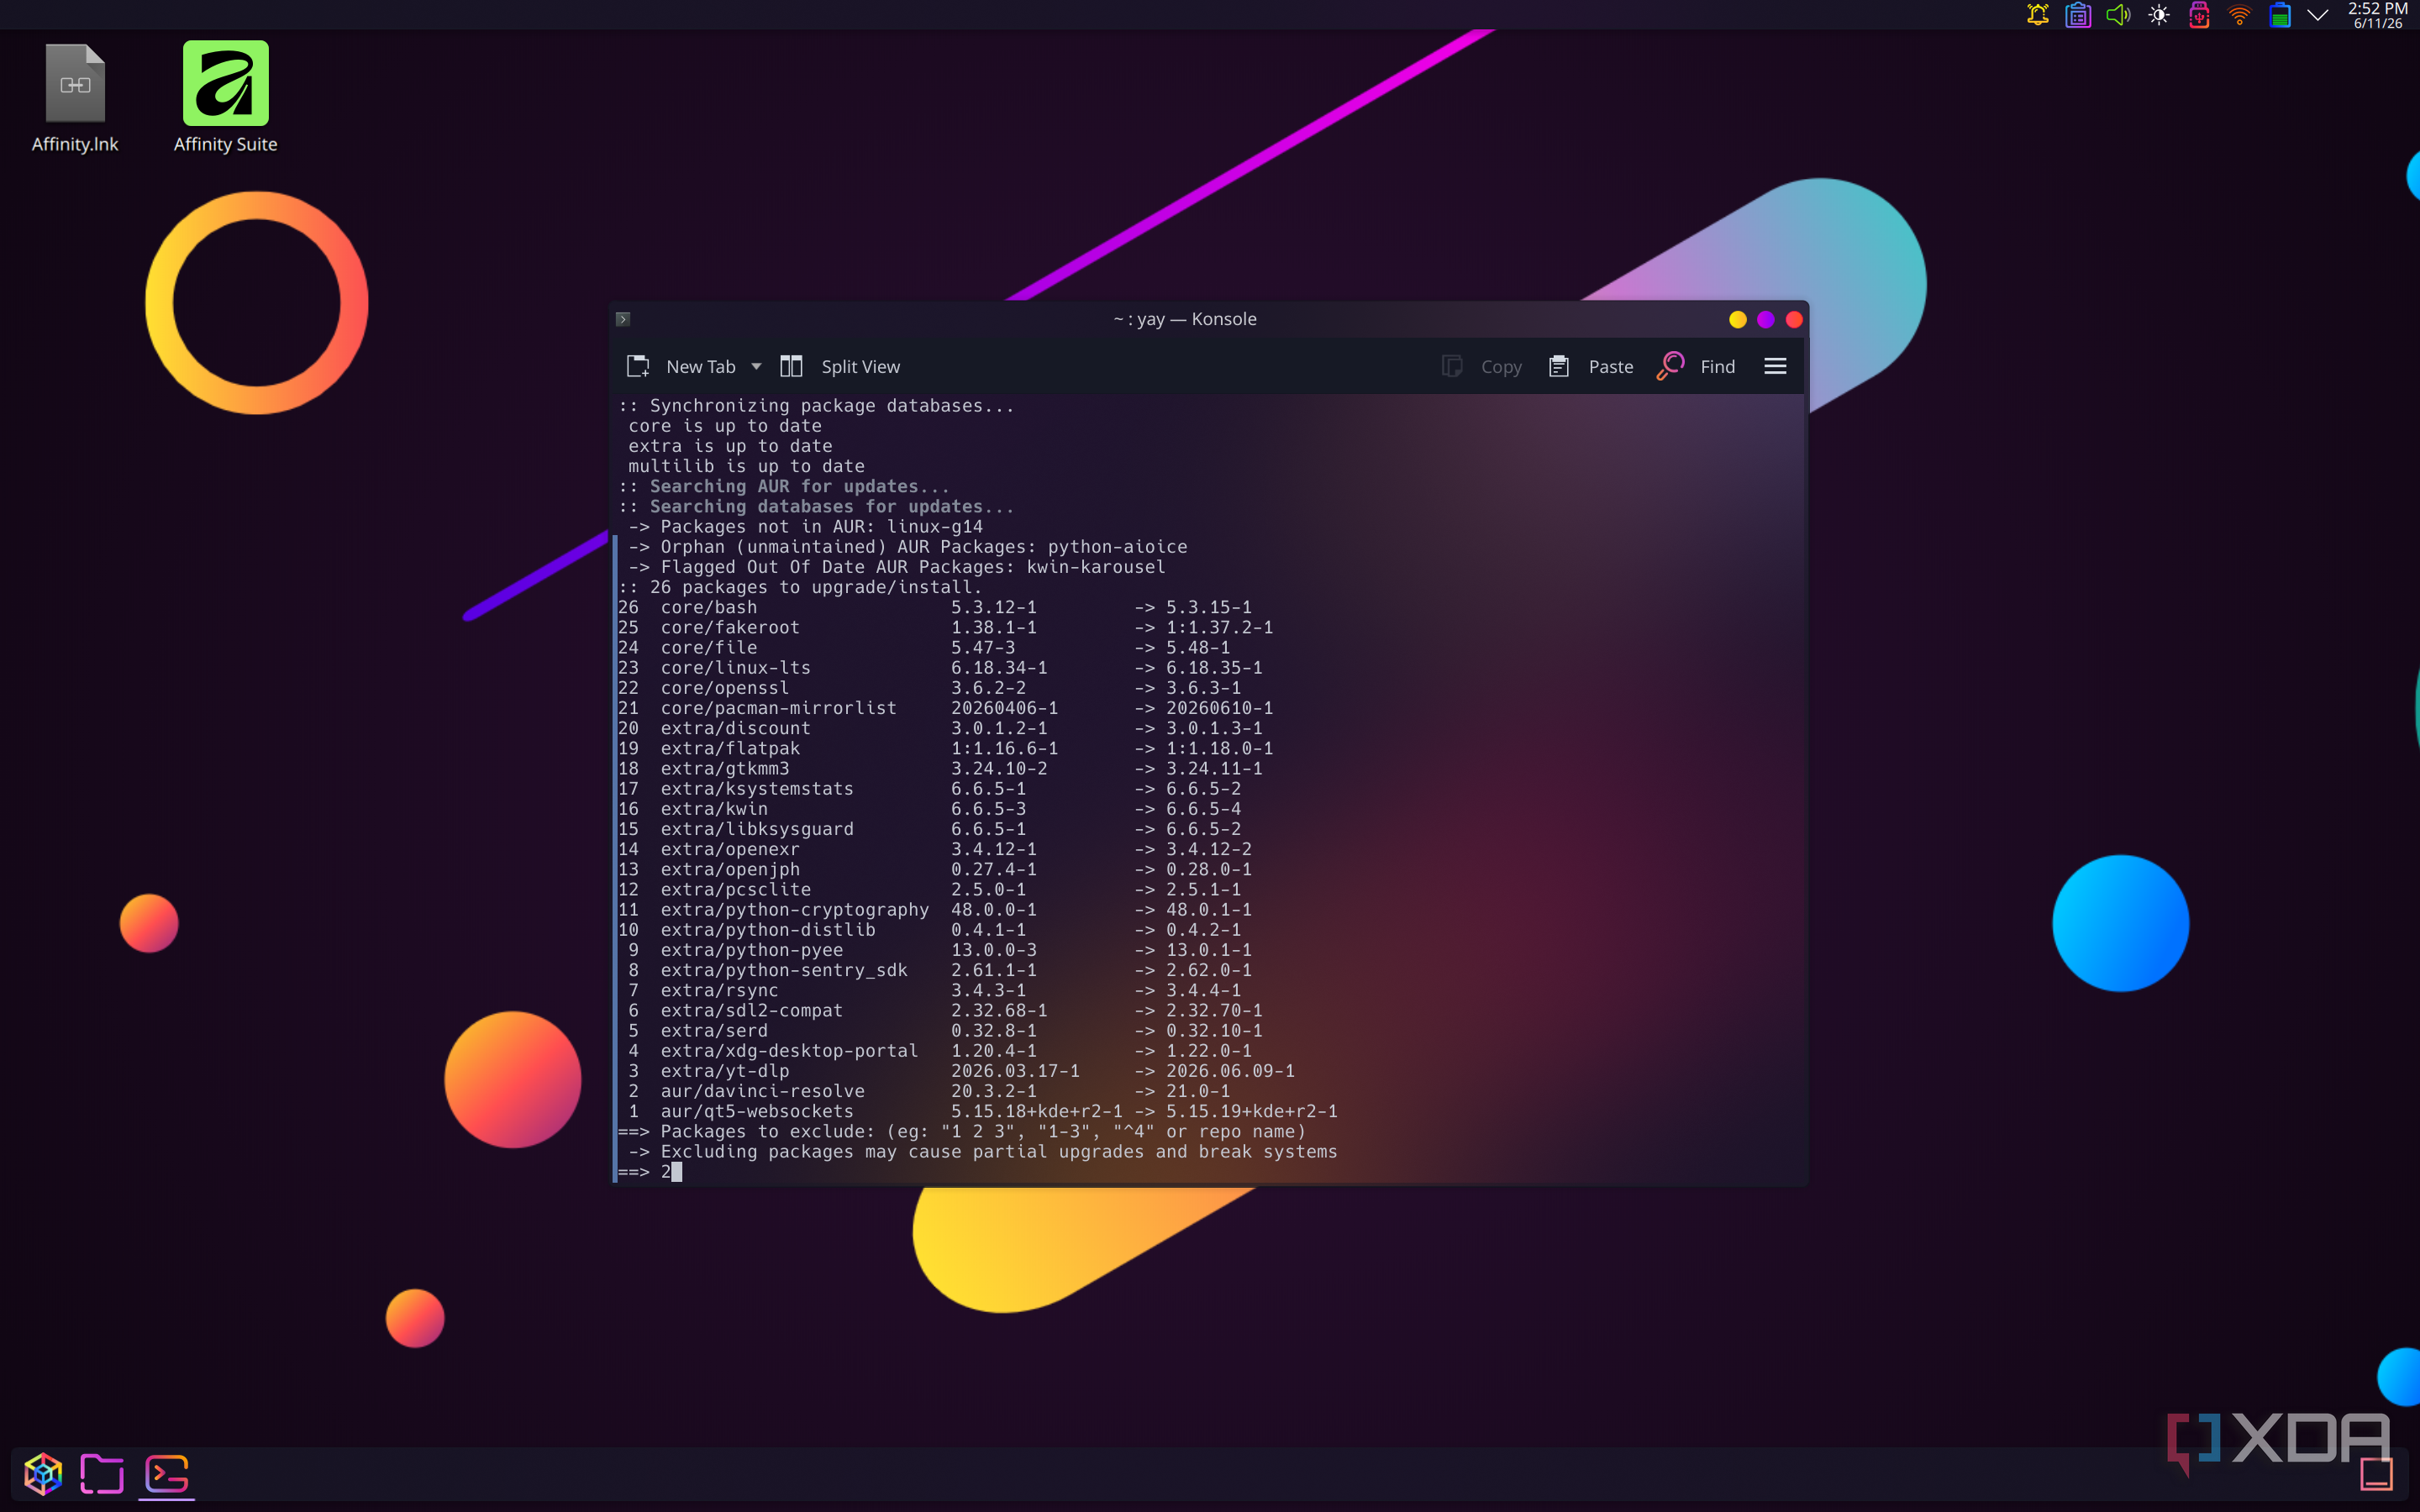Screen dimensions: 2420x1512
Task: Open the battery tray icon
Action: coord(2280,15)
